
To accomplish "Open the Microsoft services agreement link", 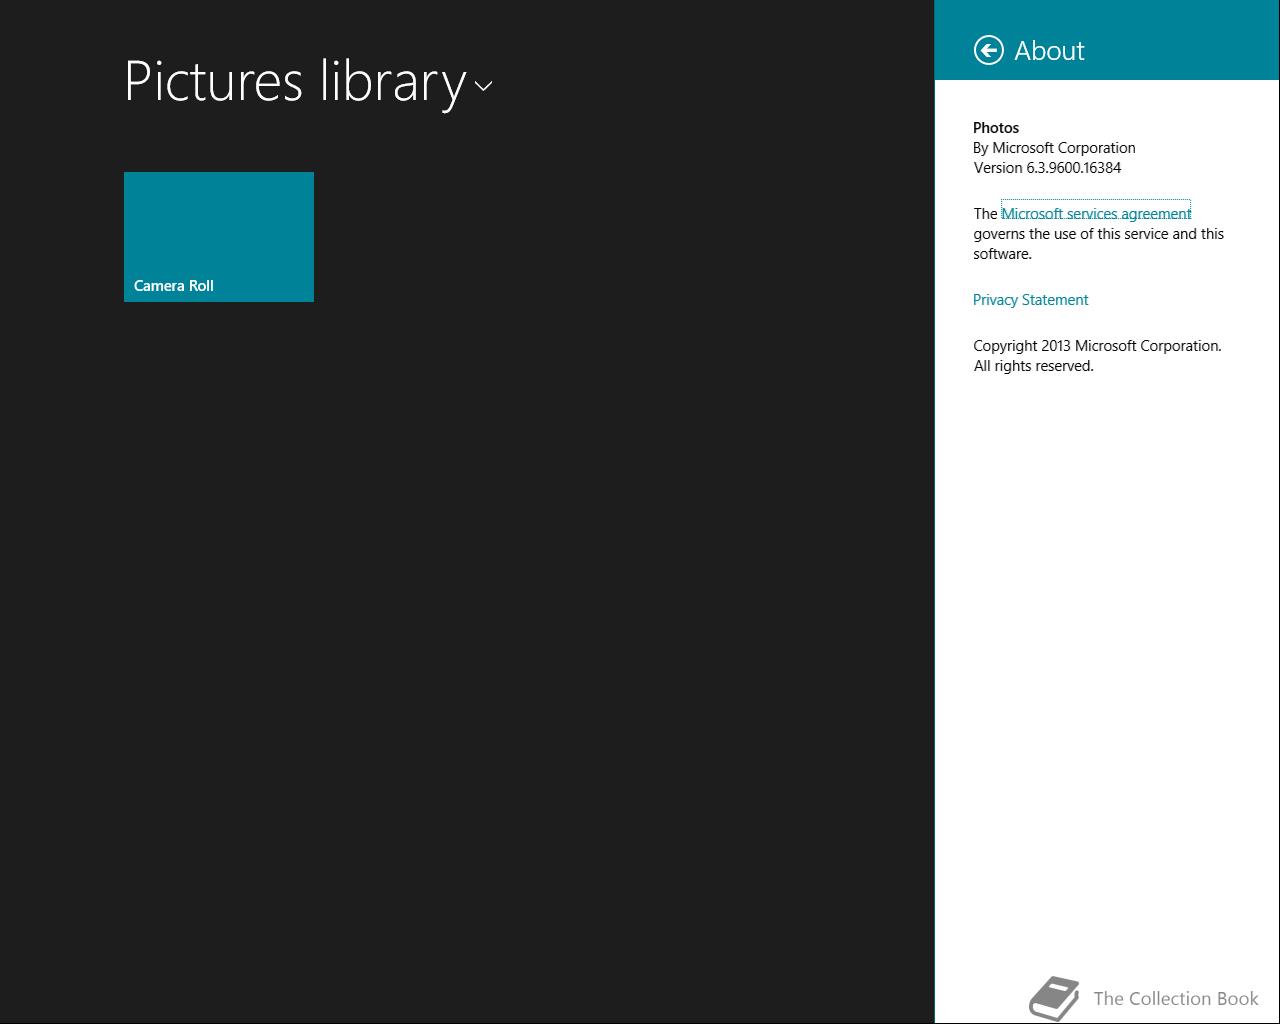I will tap(1096, 213).
